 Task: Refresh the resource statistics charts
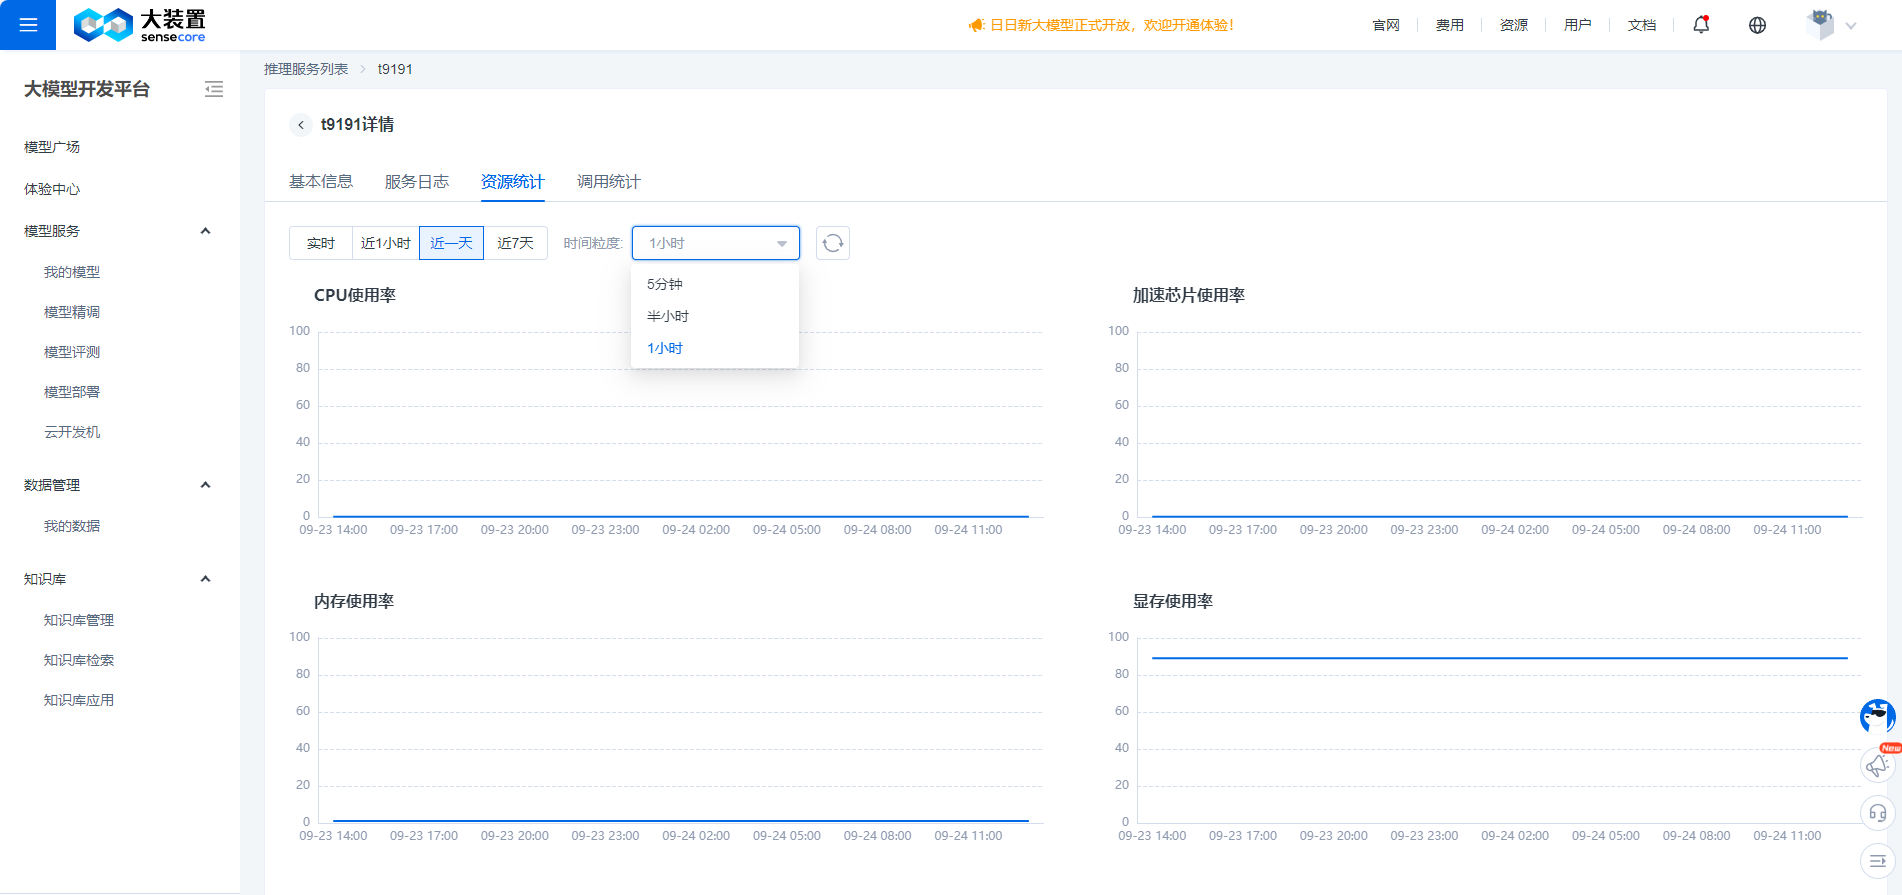tap(833, 243)
